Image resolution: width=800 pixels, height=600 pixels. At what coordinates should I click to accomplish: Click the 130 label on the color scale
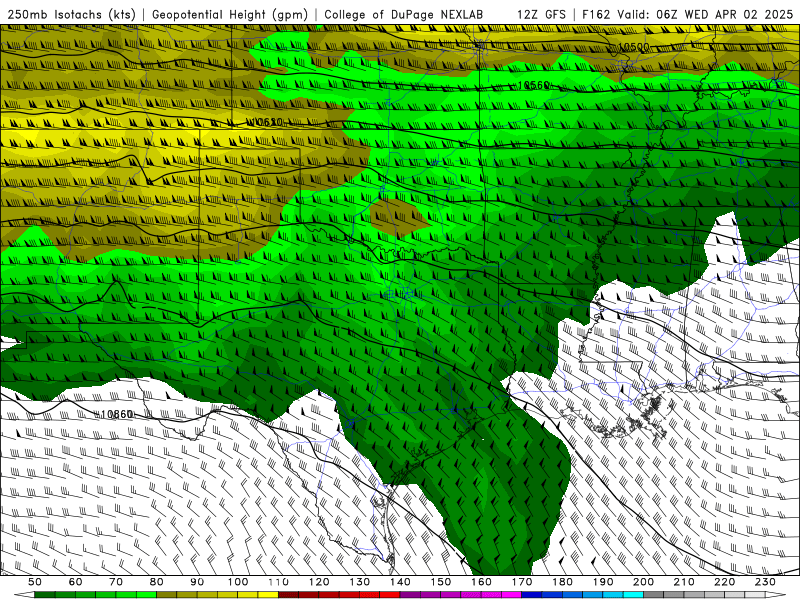click(x=360, y=582)
